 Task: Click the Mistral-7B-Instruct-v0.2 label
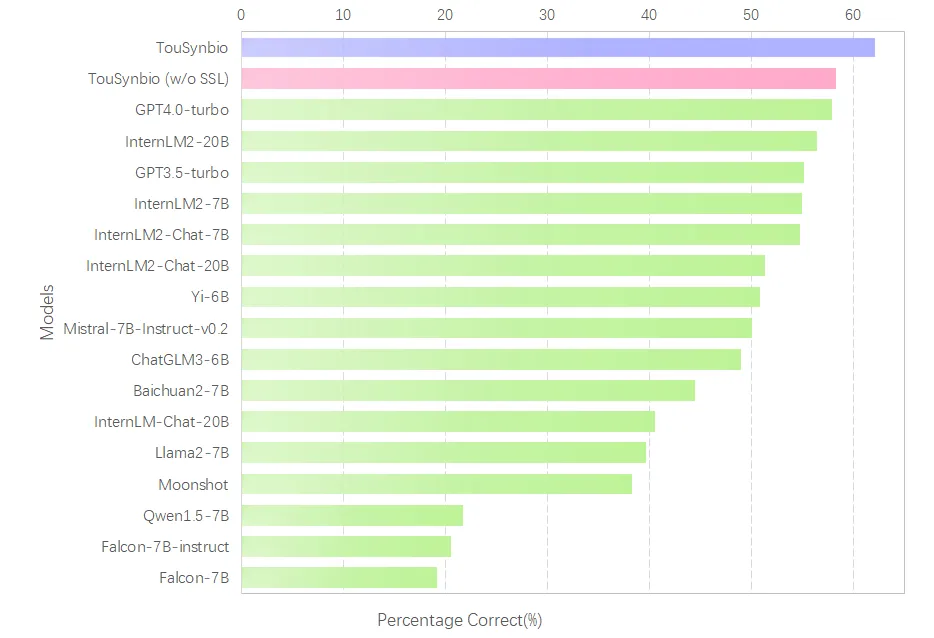[146, 328]
